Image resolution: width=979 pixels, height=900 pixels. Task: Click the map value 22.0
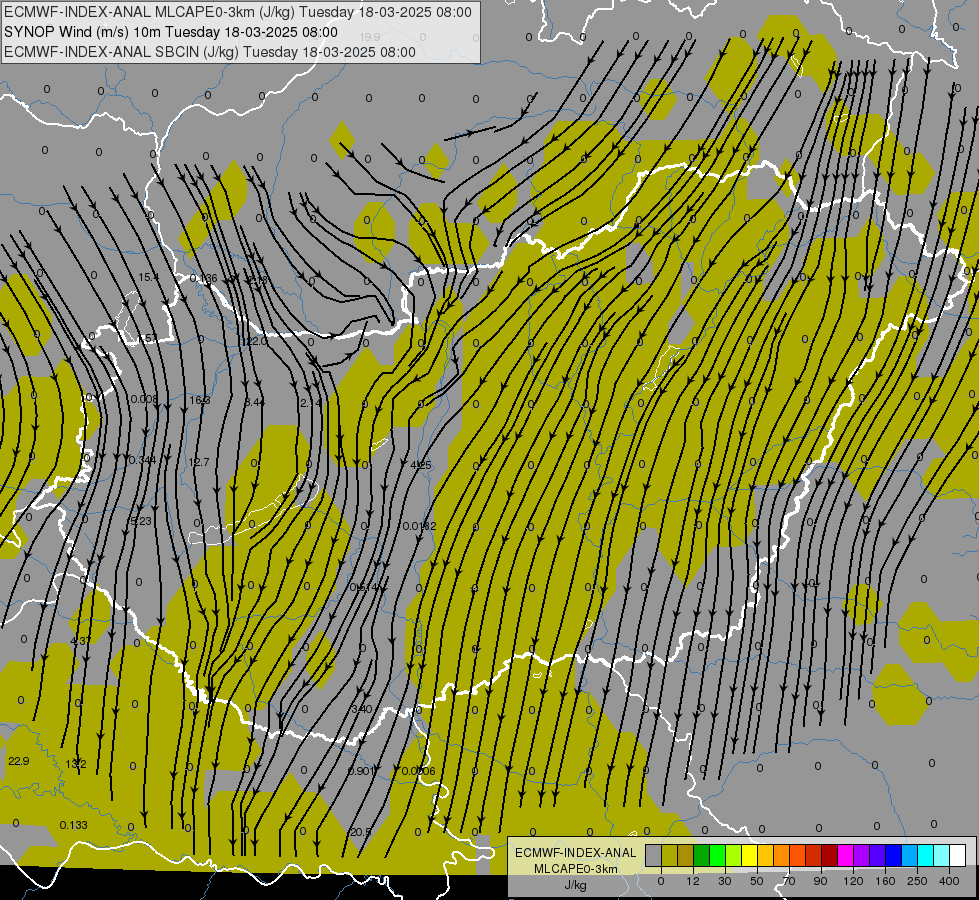coord(257,341)
